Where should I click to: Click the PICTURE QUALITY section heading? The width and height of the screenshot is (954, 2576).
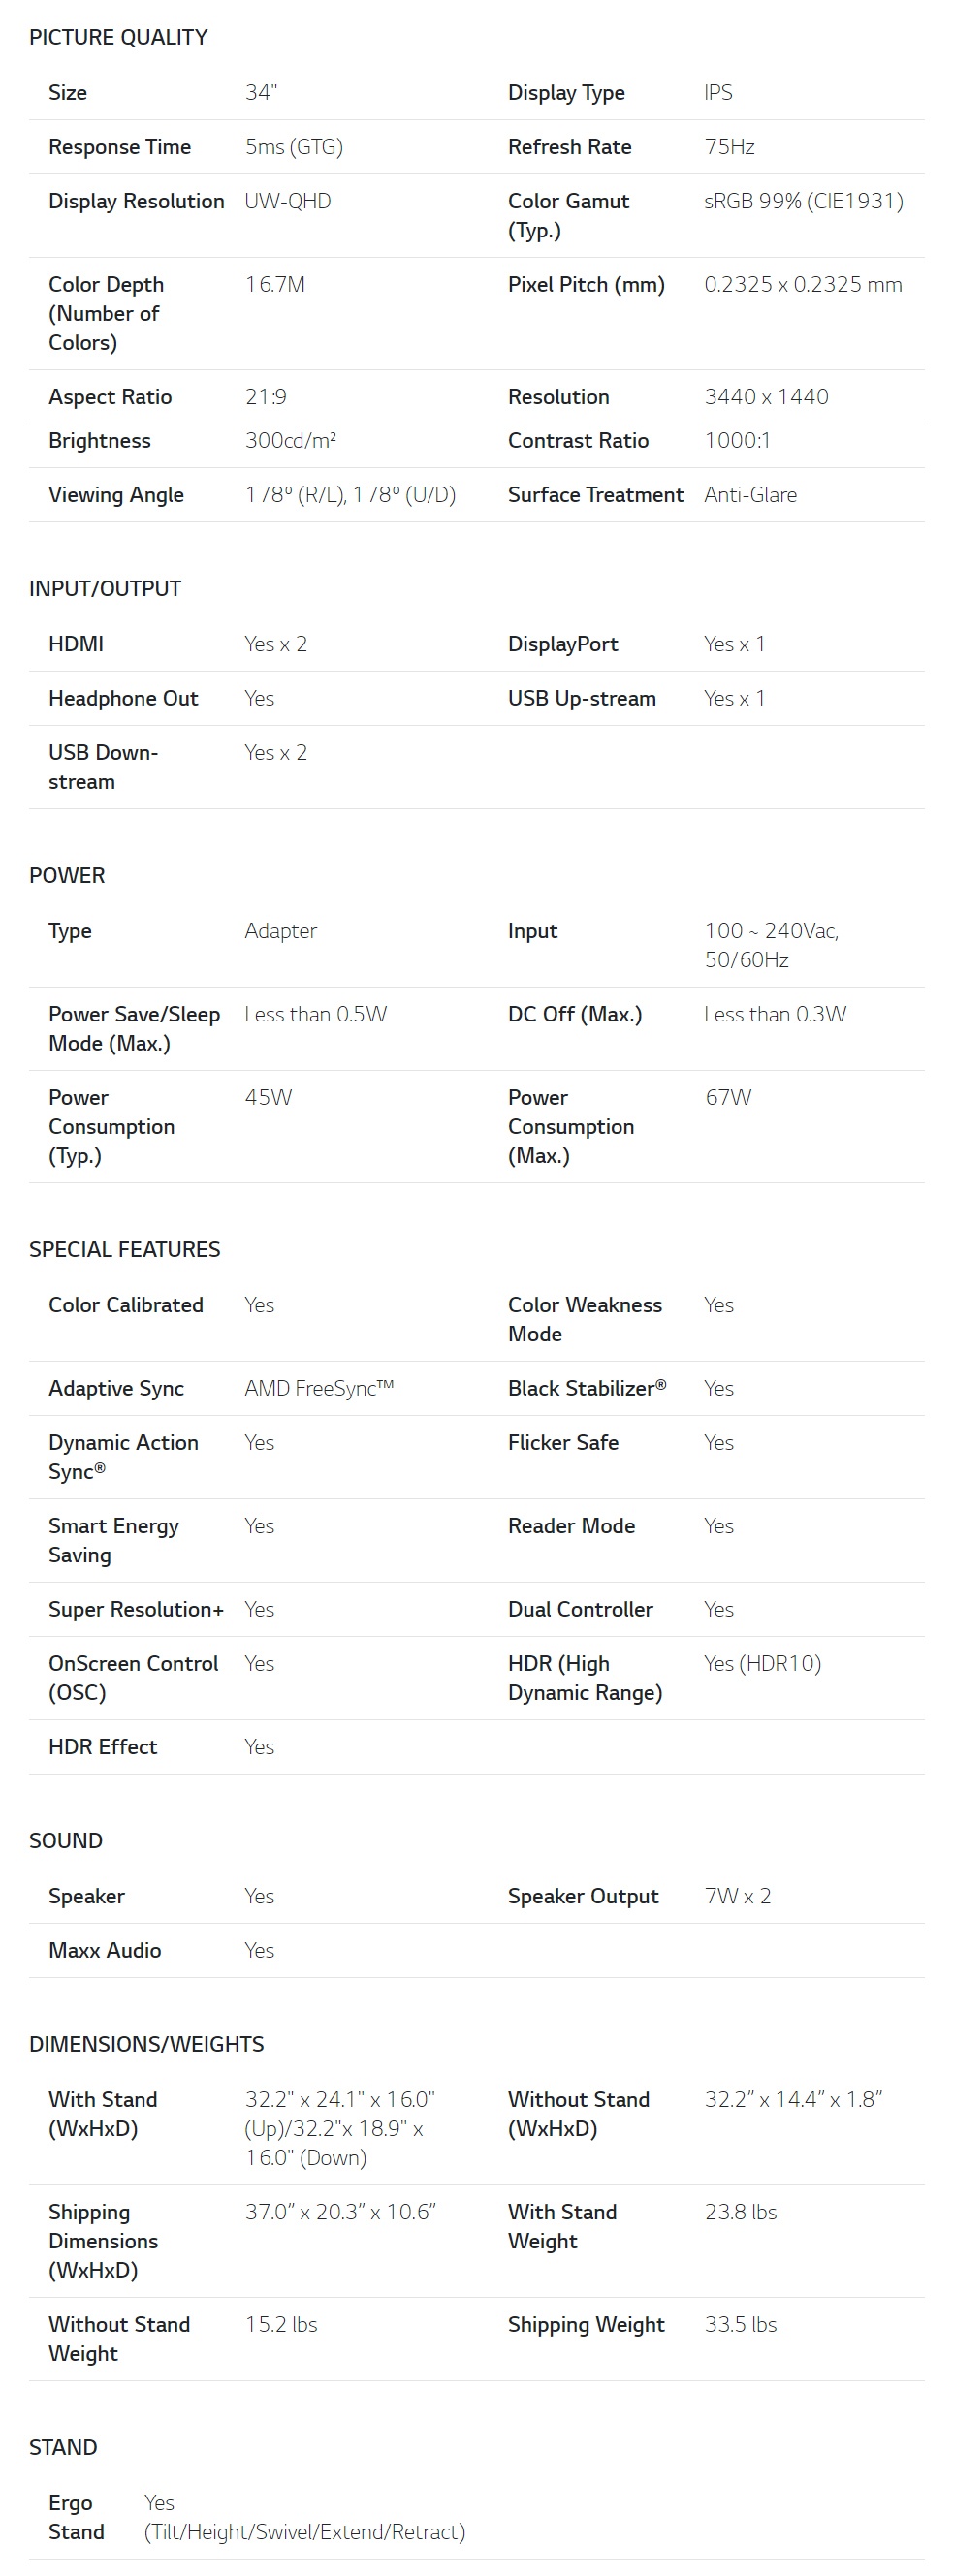click(x=118, y=37)
